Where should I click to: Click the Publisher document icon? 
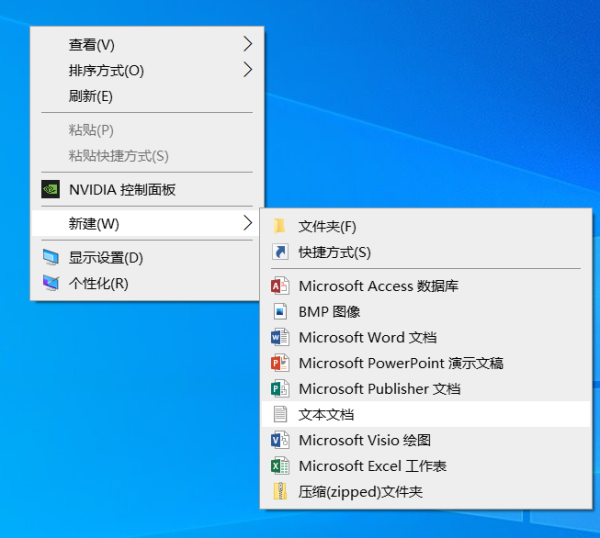click(x=280, y=388)
